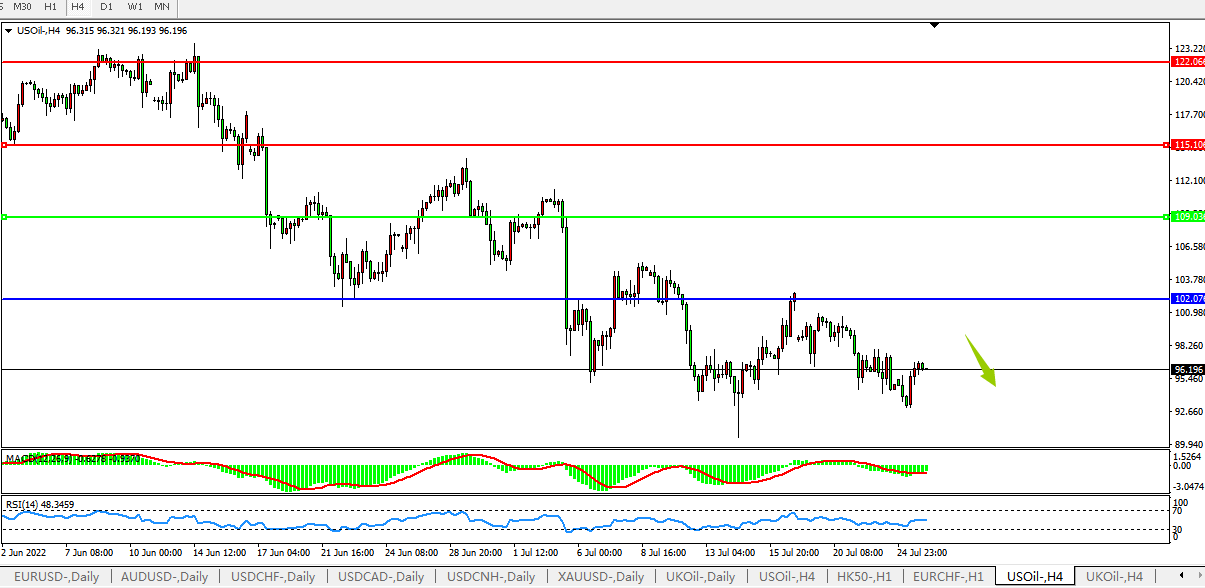Open the USDCNH Daily chart tab
This screenshot has height=588, width=1205.
(490, 577)
